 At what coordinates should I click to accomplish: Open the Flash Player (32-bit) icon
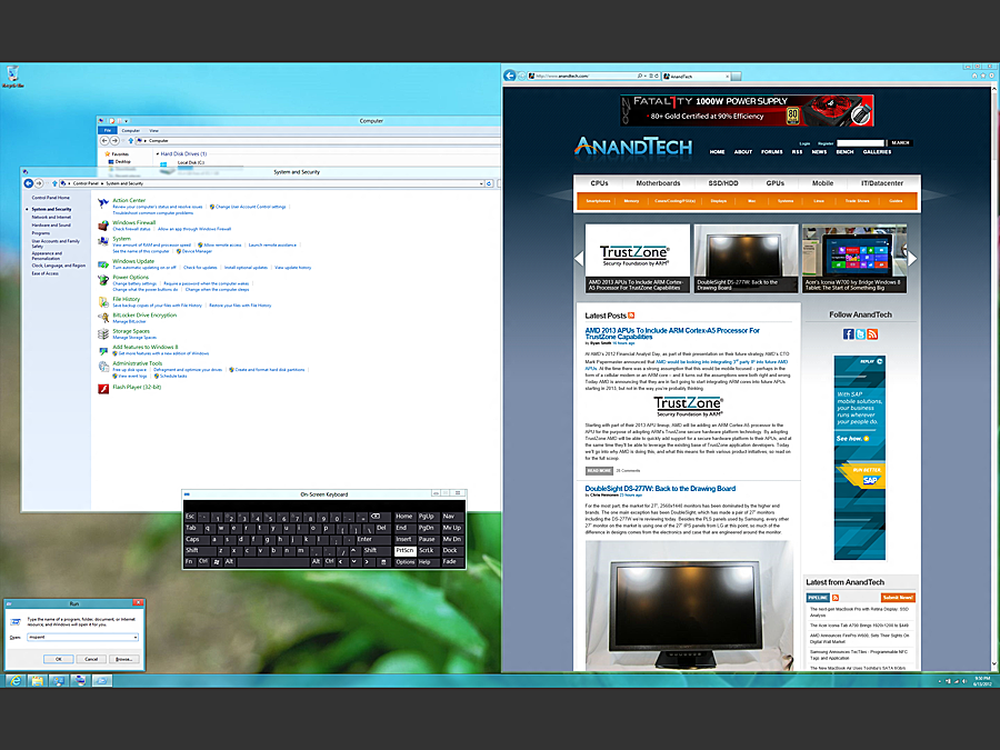pos(103,388)
